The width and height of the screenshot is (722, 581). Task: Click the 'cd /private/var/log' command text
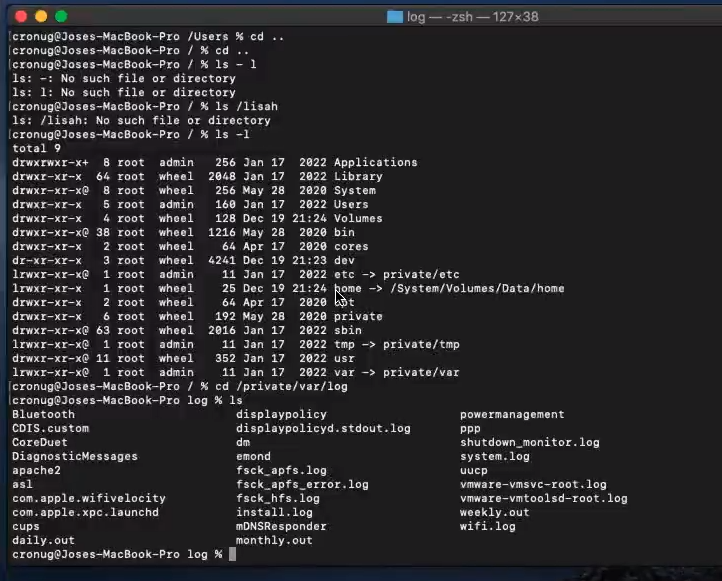(281, 387)
